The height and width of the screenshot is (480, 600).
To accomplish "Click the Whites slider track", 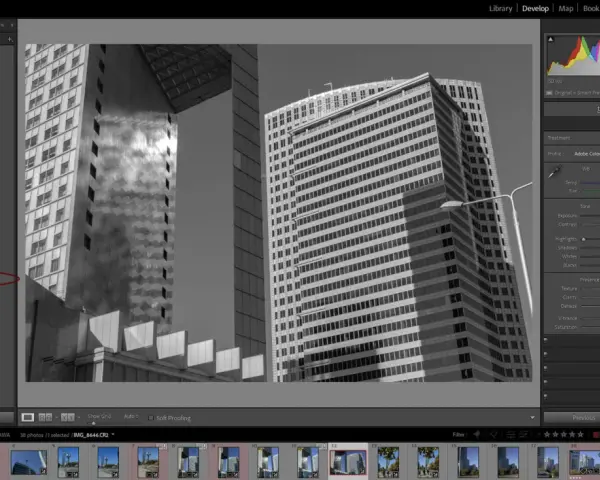I will (590, 256).
